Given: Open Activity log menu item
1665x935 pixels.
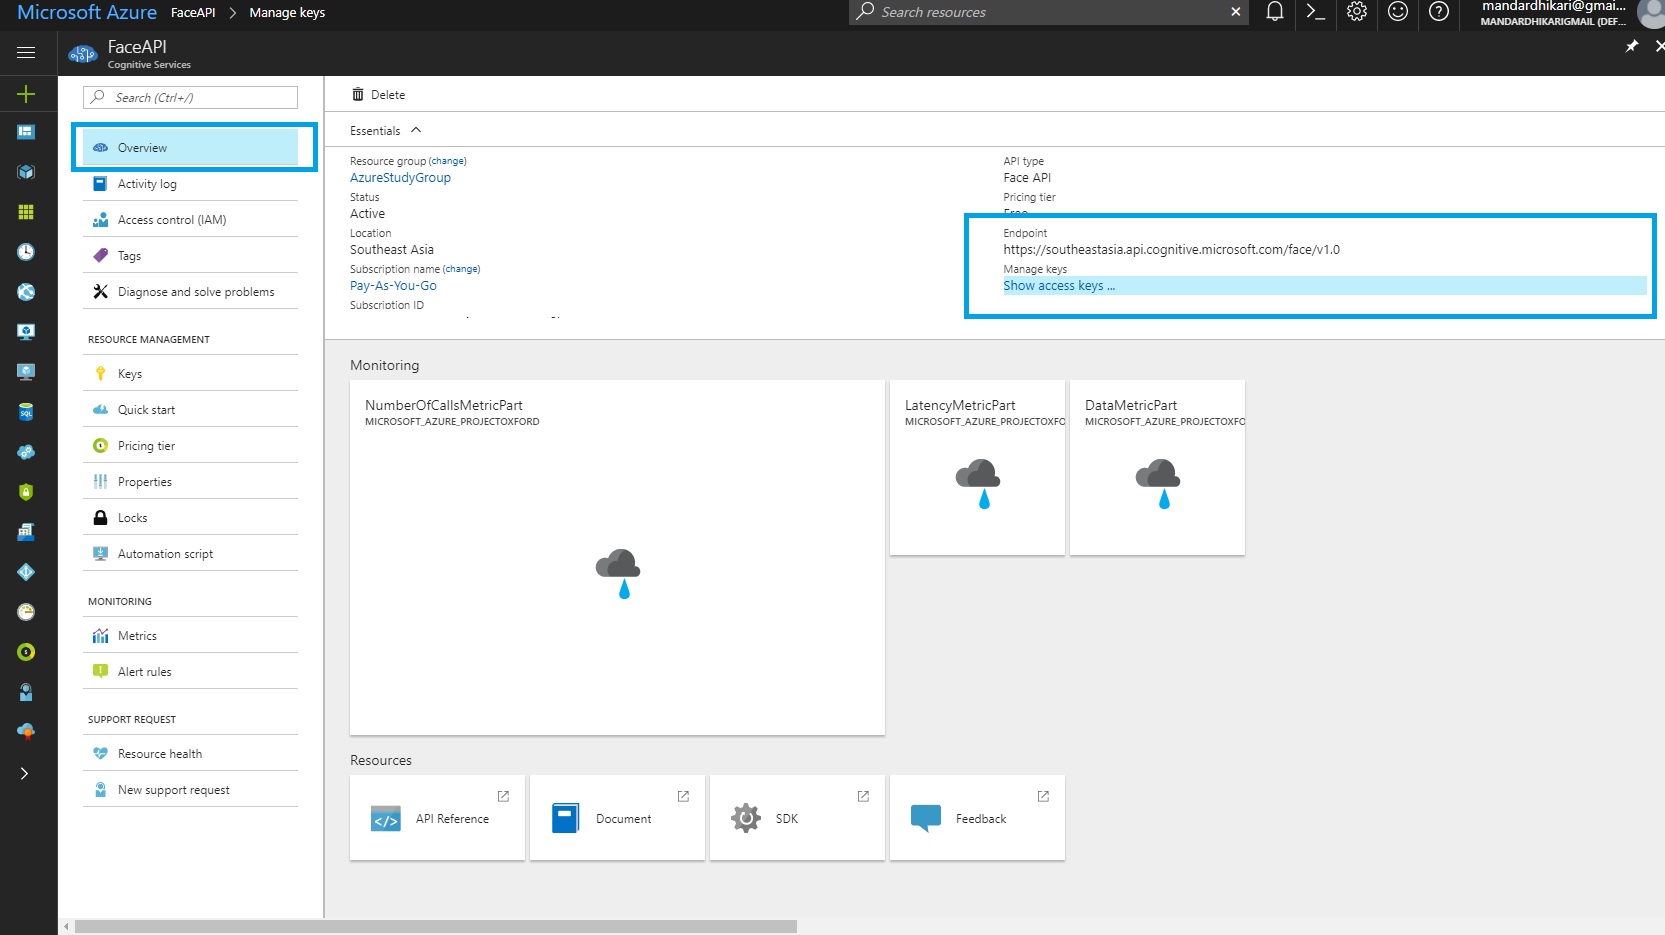Looking at the screenshot, I should 190,184.
